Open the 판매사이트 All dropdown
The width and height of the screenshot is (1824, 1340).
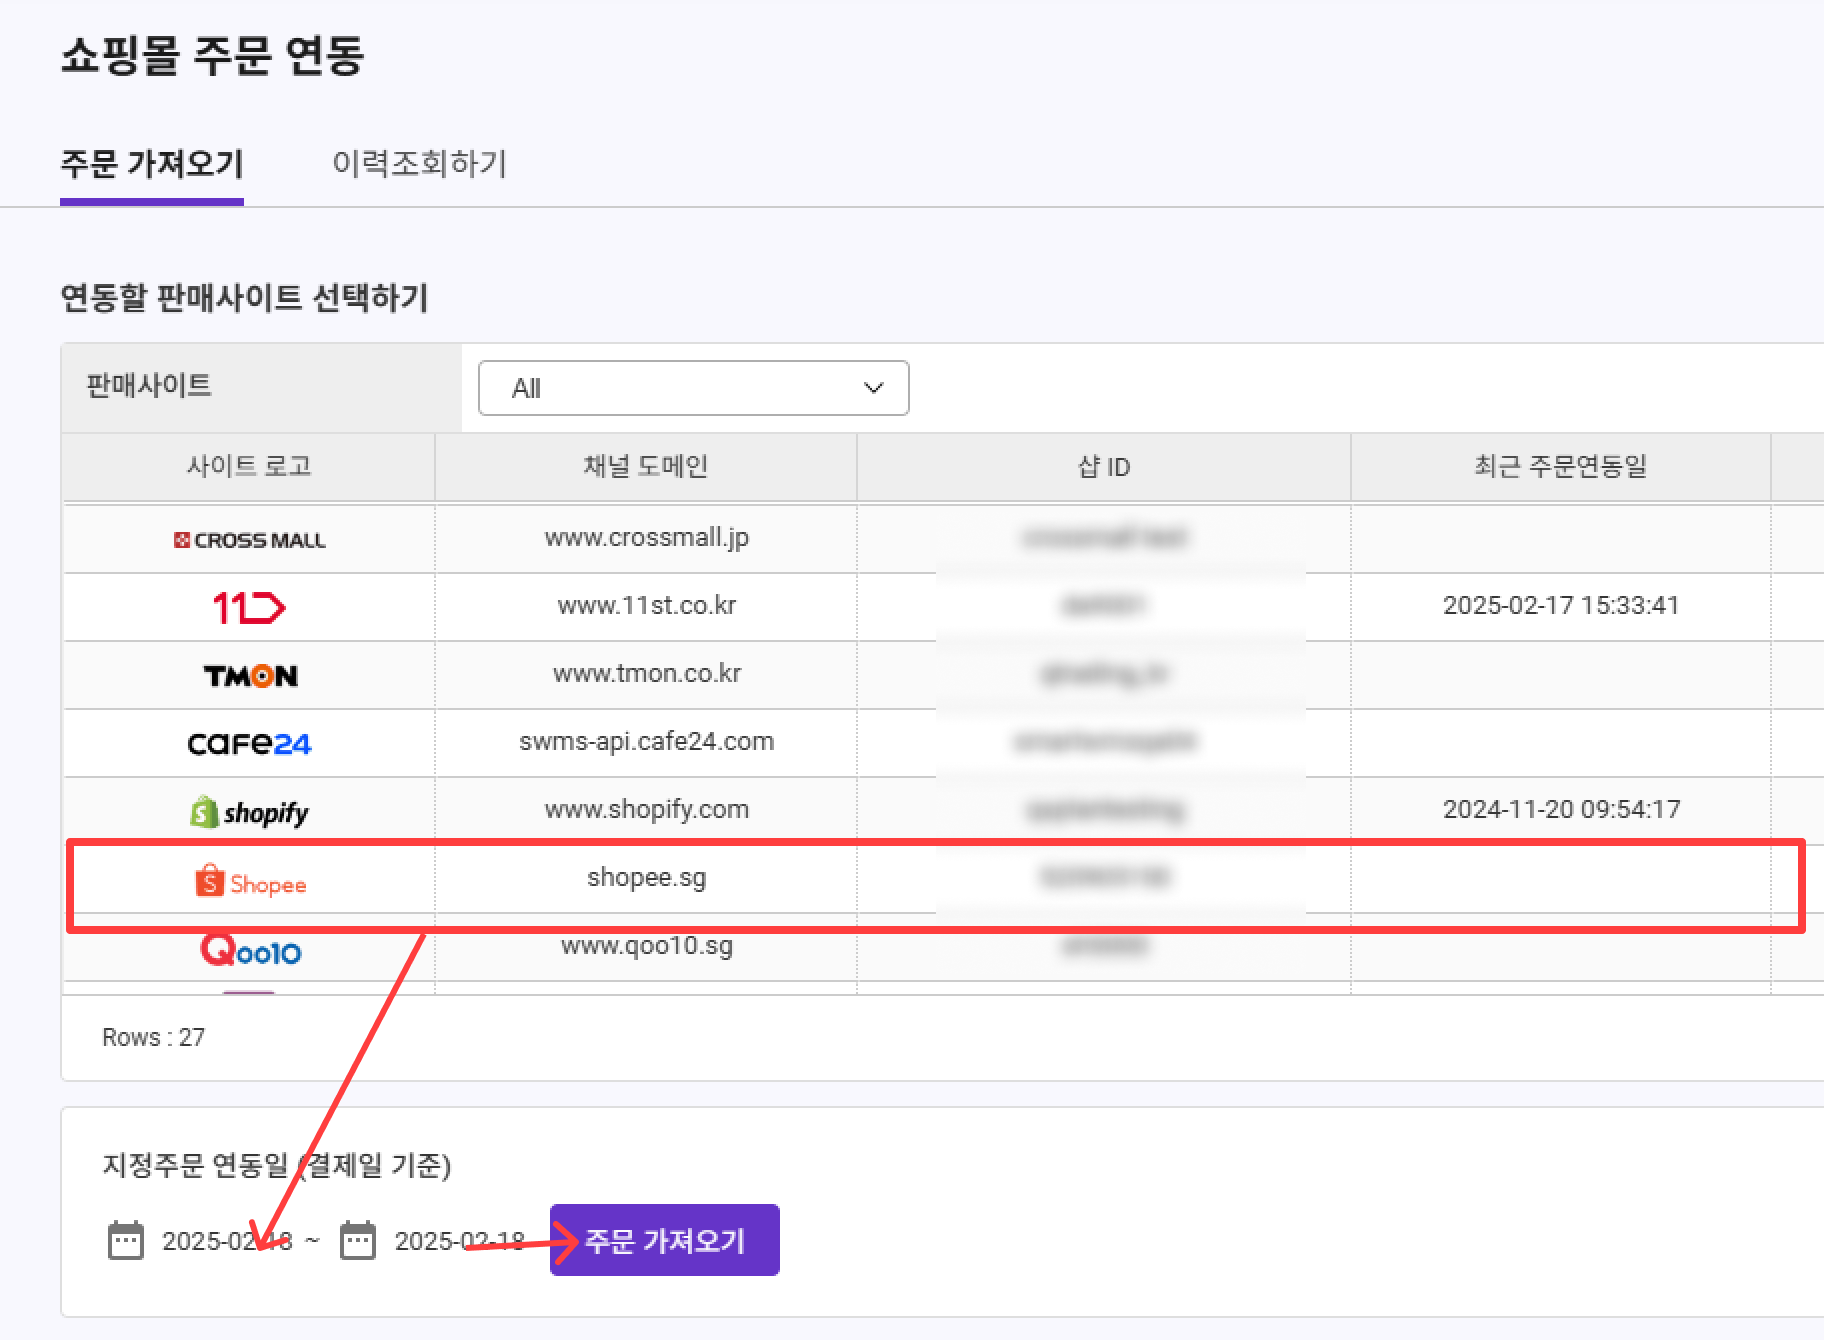click(694, 388)
